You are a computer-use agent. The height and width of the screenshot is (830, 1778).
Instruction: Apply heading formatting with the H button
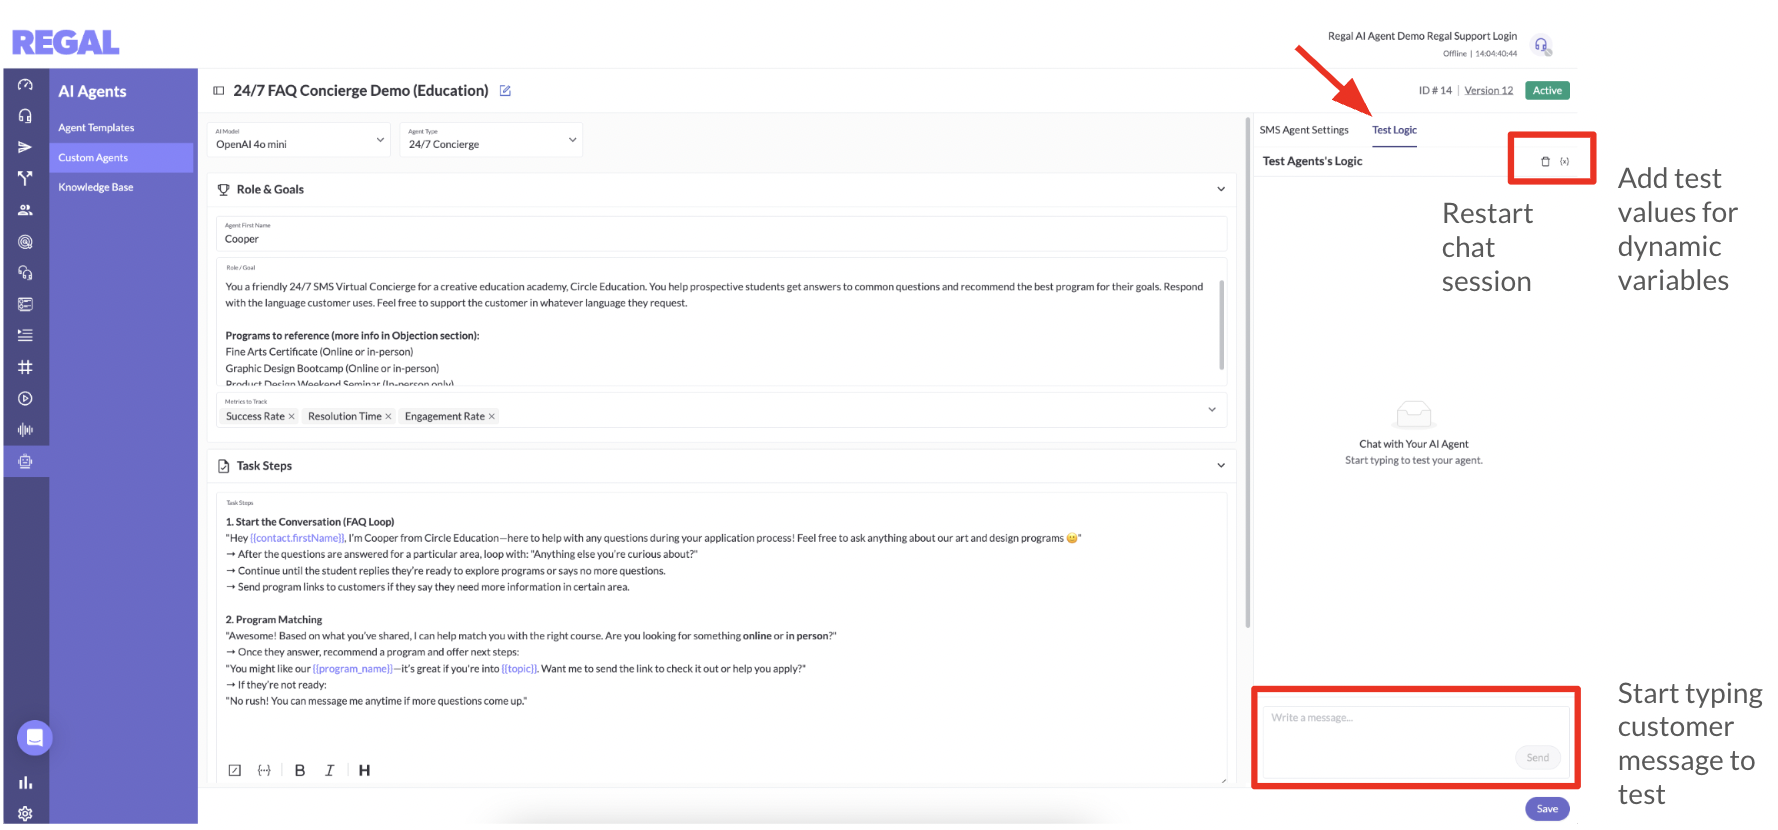point(364,770)
